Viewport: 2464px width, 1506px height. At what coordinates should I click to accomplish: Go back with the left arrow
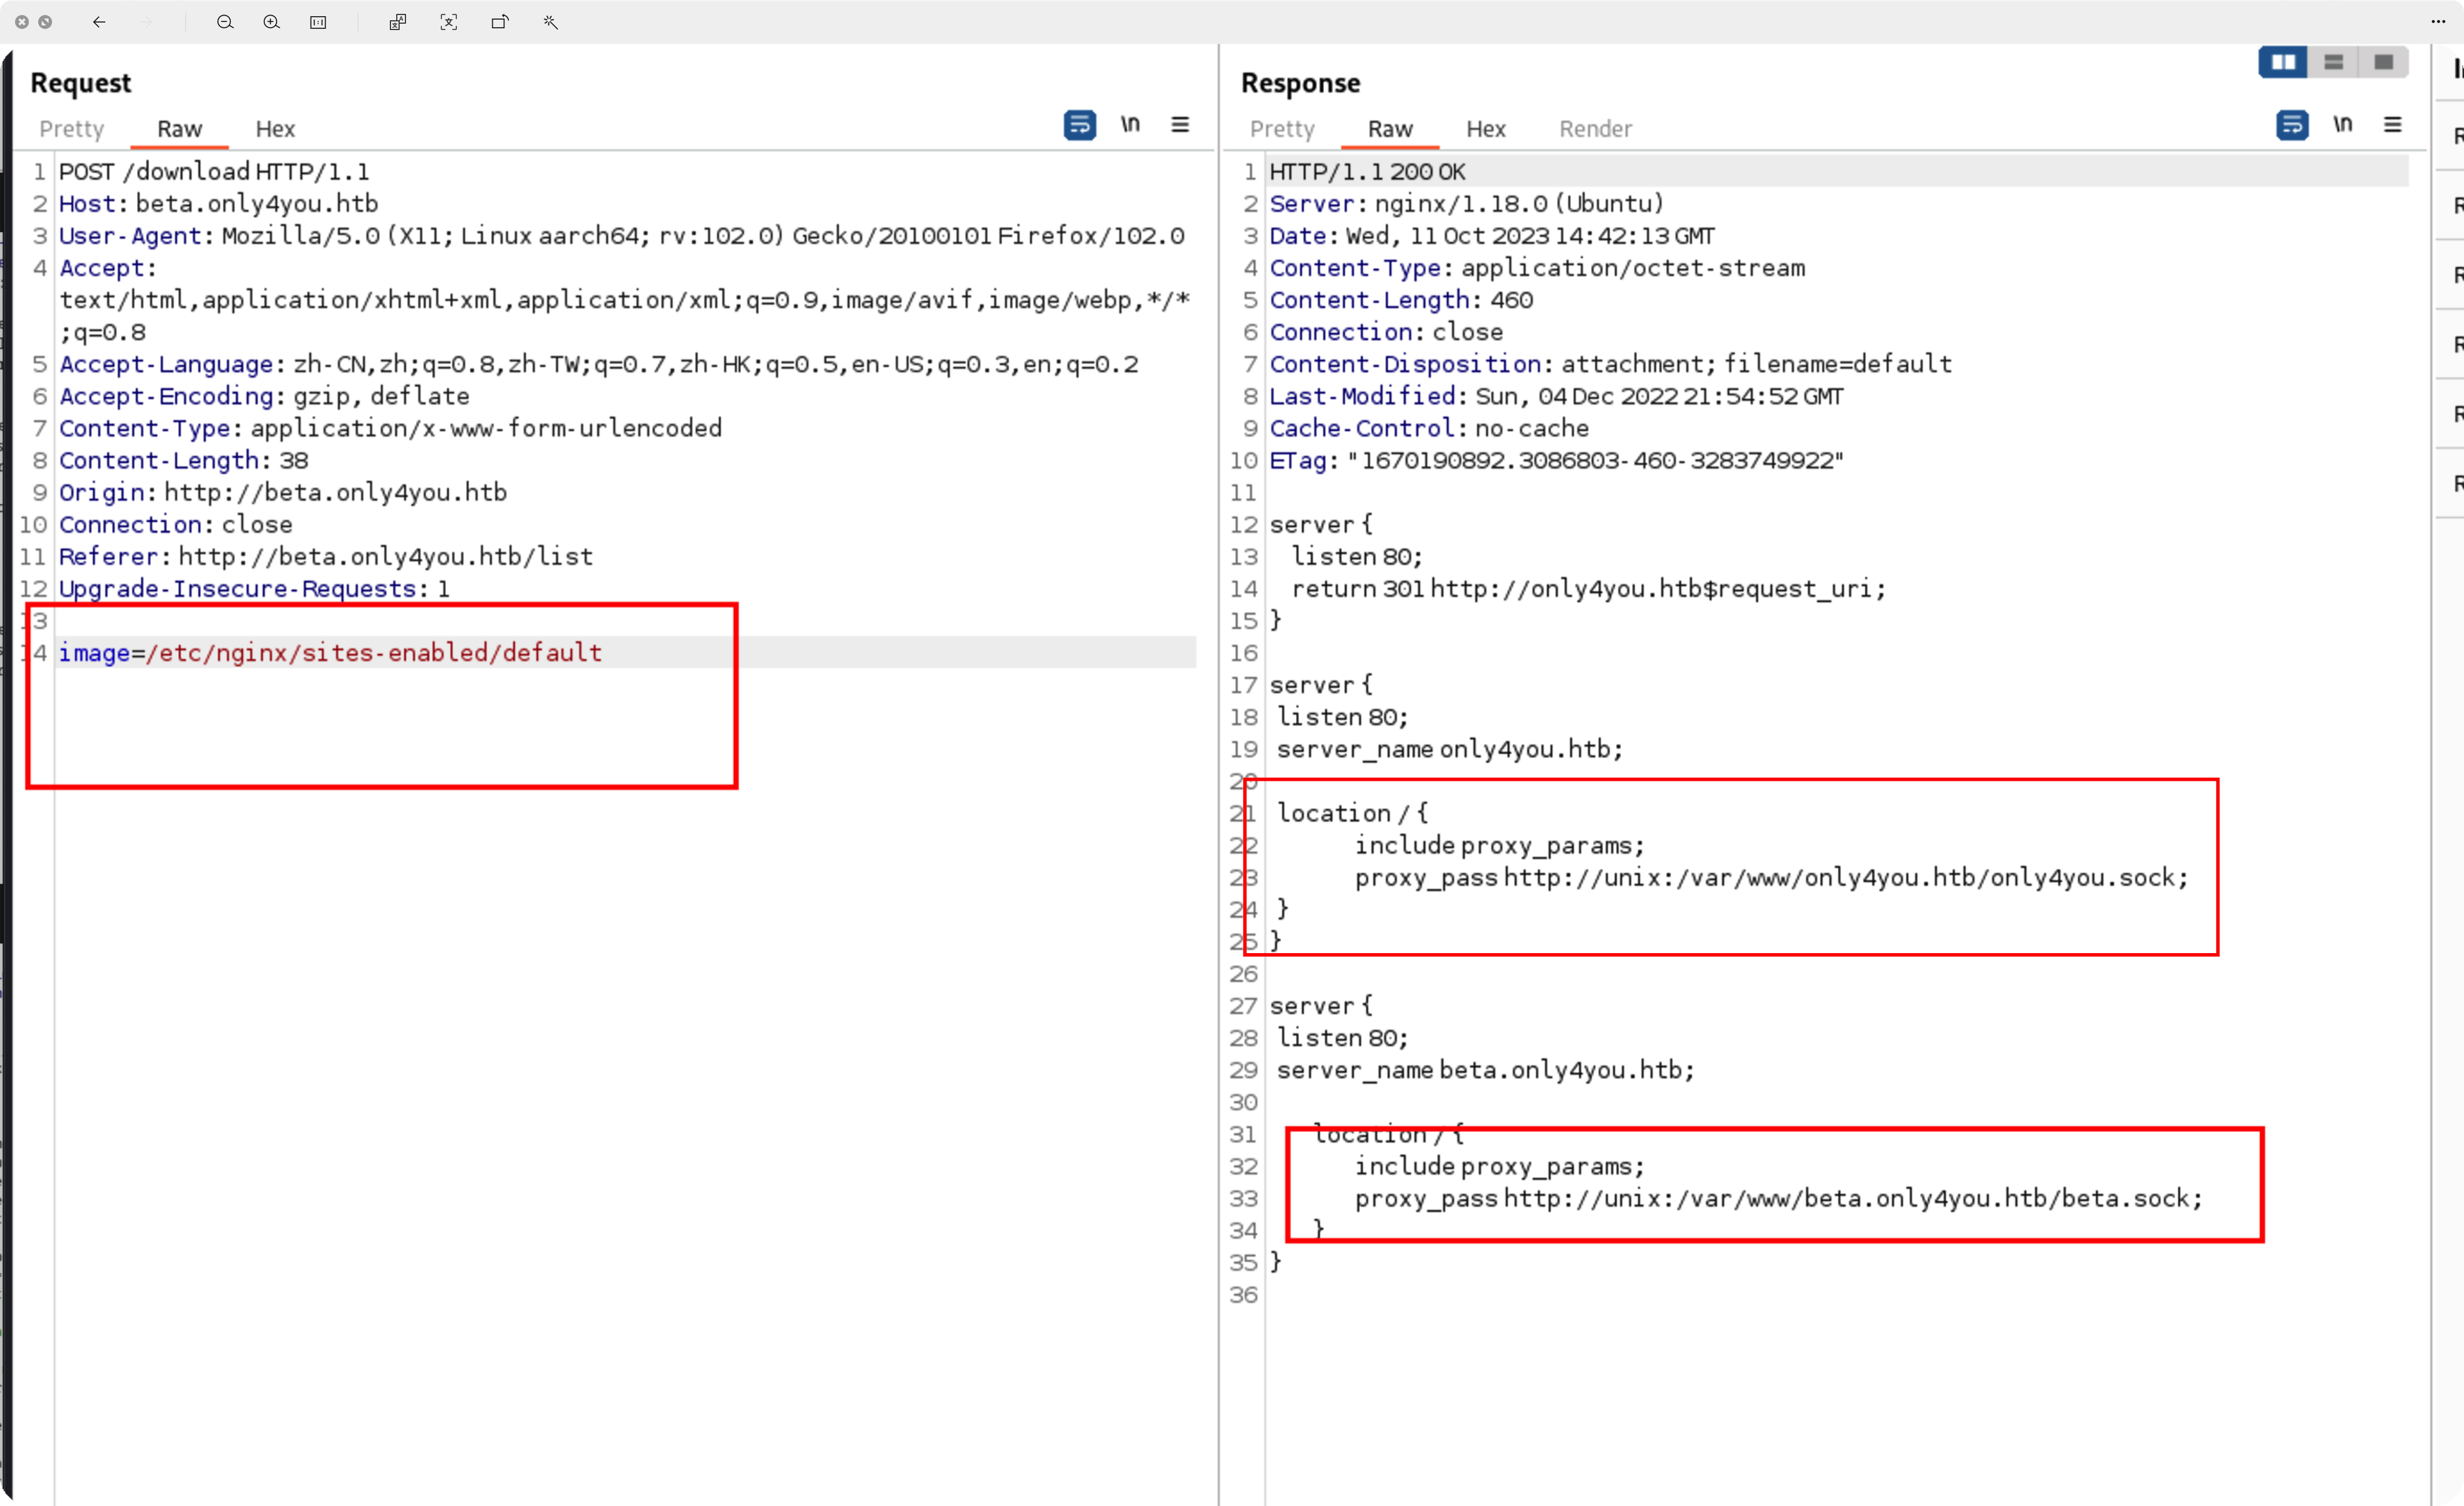tap(99, 22)
